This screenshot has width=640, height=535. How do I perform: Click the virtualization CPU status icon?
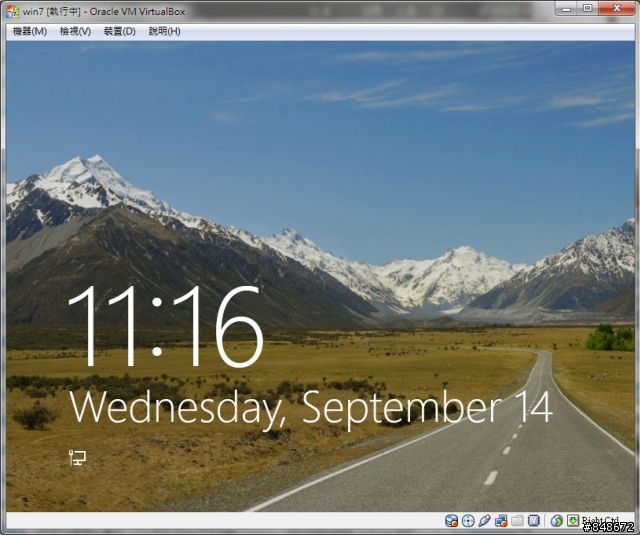click(x=533, y=521)
